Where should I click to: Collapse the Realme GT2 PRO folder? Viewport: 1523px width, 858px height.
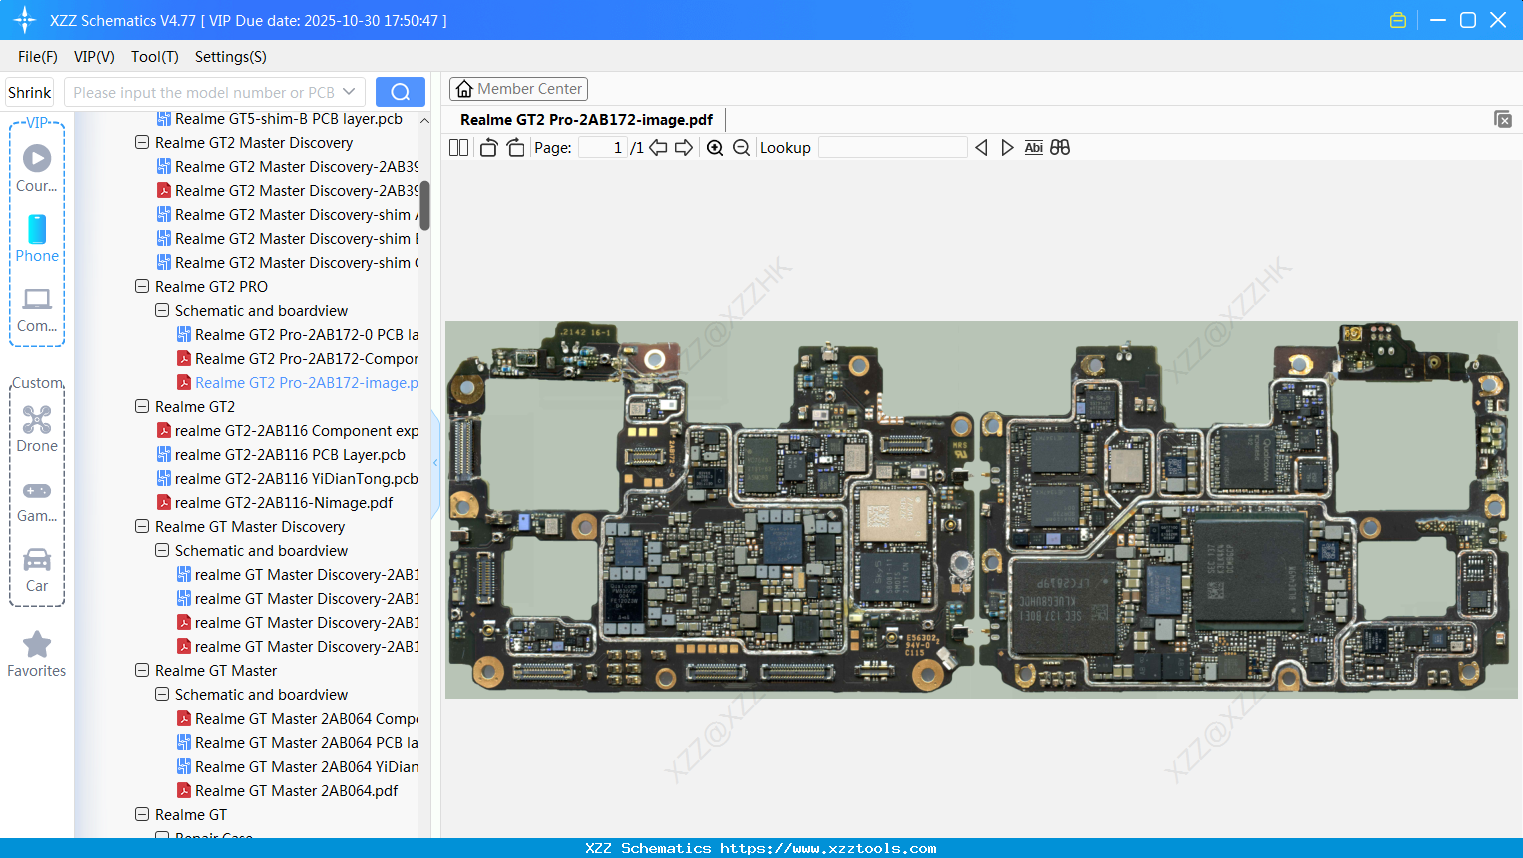142,287
